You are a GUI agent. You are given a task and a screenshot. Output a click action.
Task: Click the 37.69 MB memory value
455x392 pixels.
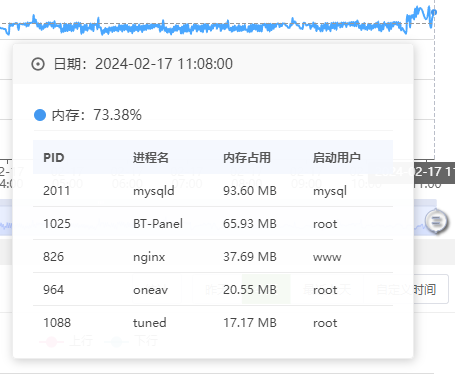pyautogui.click(x=250, y=257)
